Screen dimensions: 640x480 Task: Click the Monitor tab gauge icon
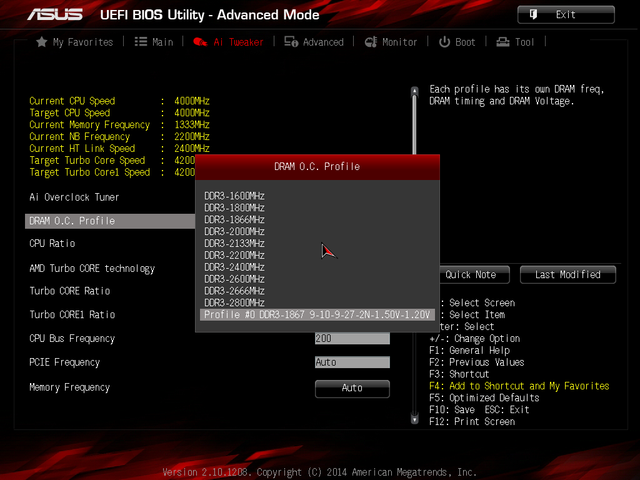(x=371, y=42)
